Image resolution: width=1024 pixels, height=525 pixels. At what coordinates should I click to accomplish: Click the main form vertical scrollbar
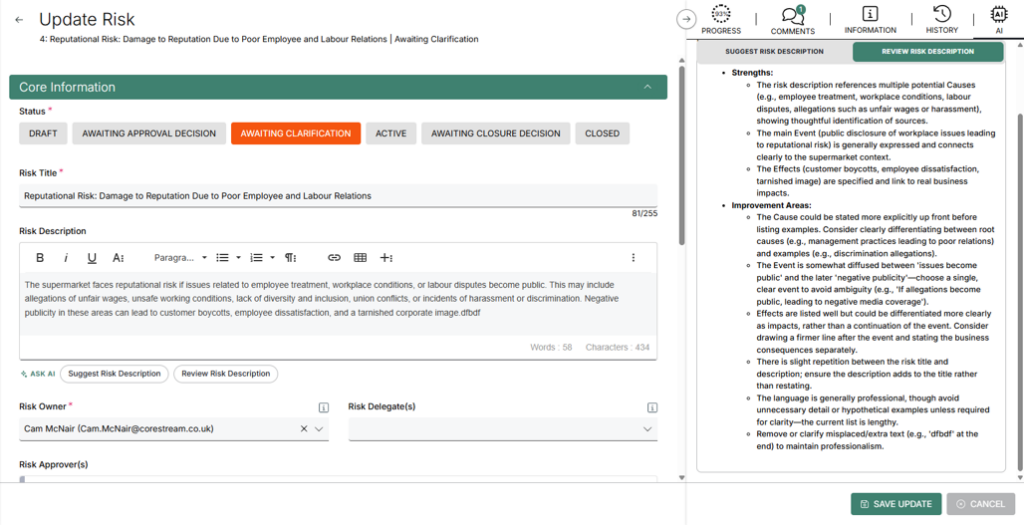682,154
